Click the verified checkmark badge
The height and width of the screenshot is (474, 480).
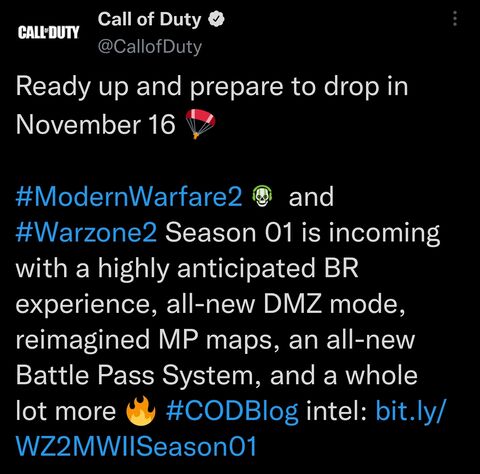(x=216, y=19)
